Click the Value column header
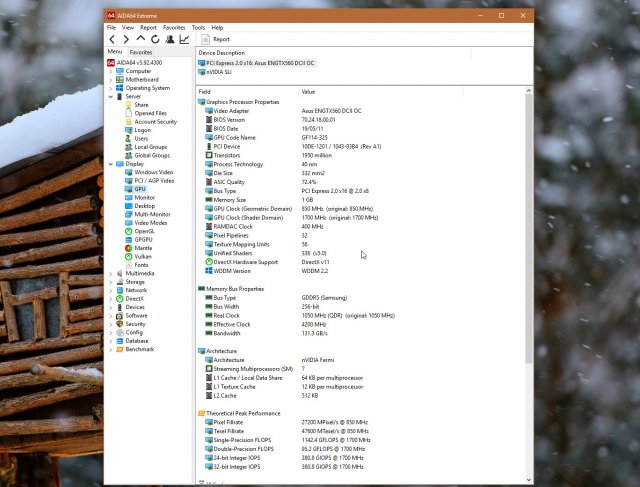 [x=309, y=91]
